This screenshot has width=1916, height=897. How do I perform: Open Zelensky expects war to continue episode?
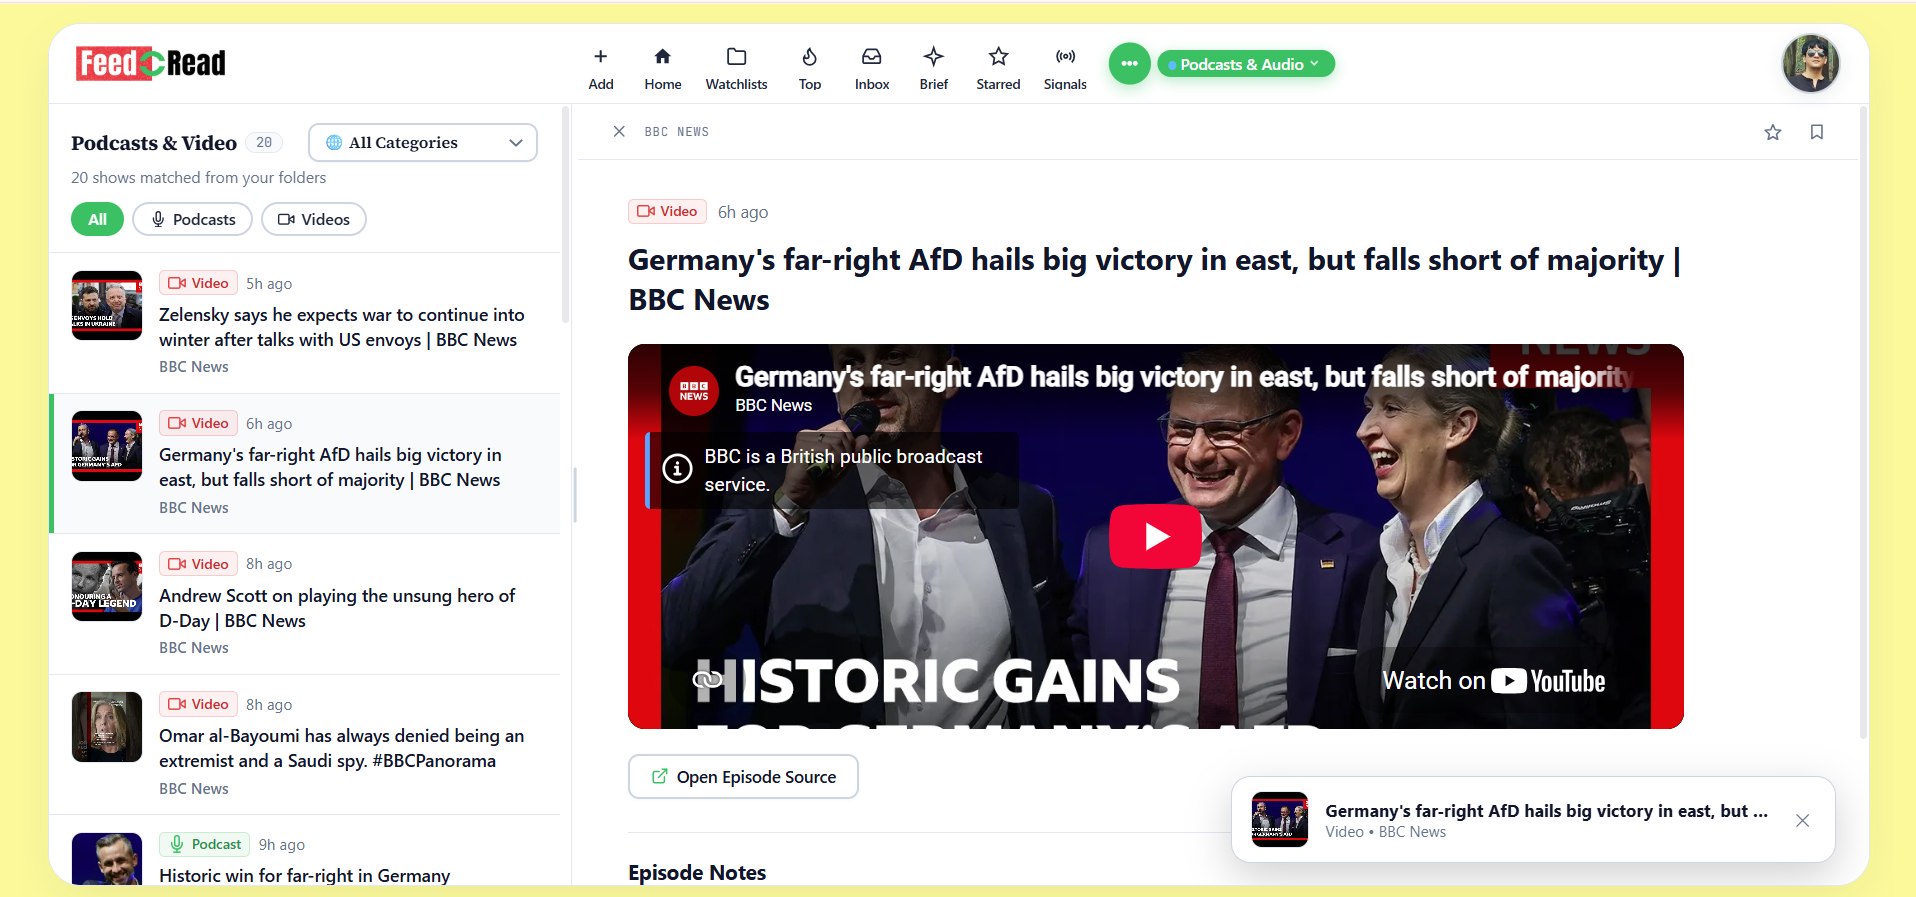[x=305, y=323]
